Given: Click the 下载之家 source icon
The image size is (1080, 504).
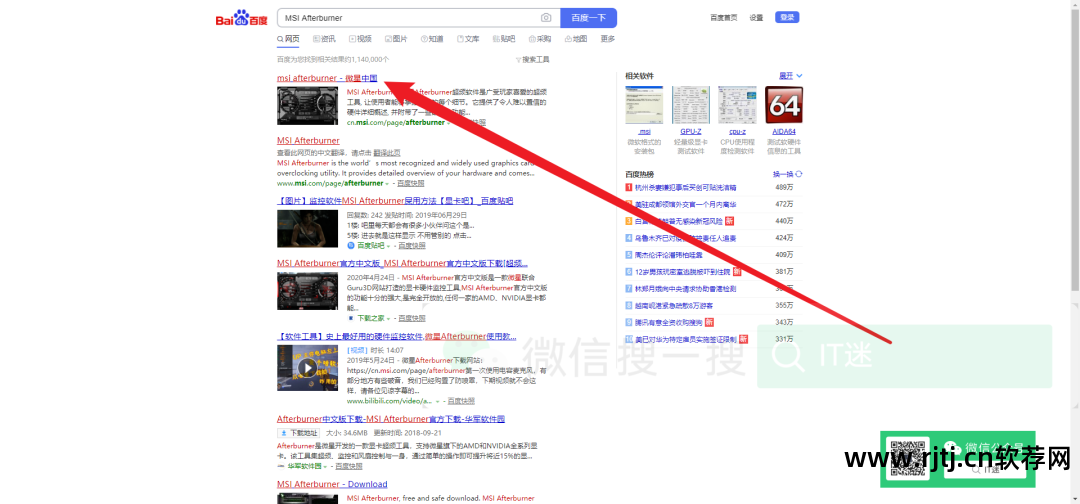Looking at the screenshot, I should (x=351, y=319).
